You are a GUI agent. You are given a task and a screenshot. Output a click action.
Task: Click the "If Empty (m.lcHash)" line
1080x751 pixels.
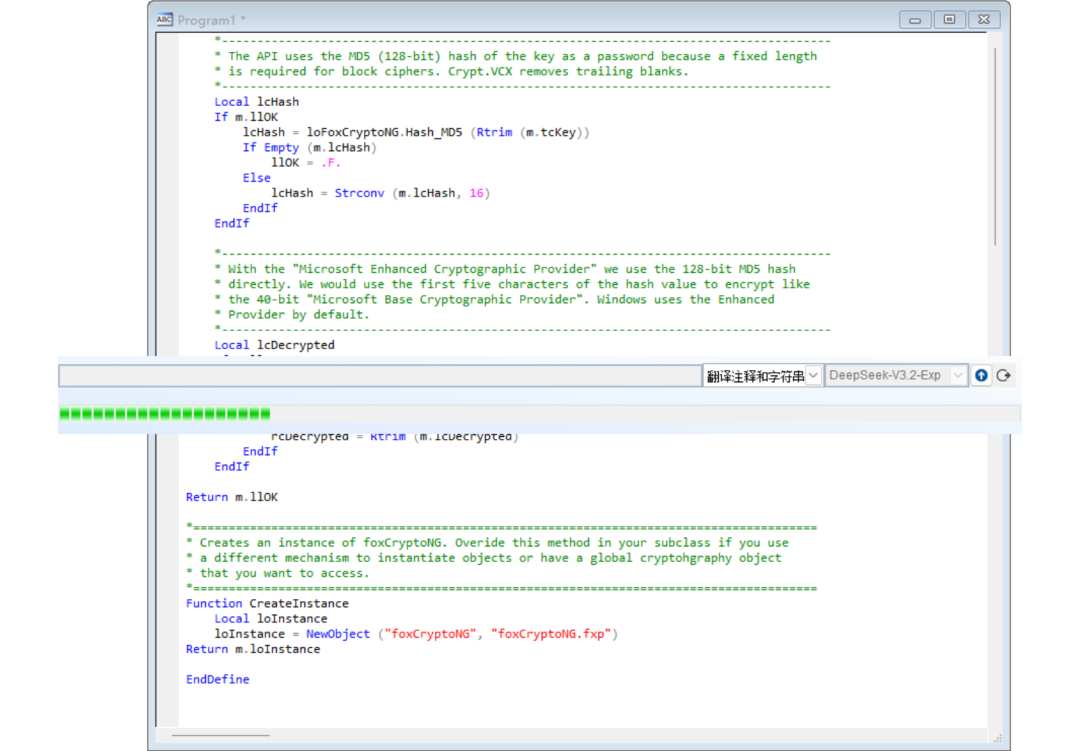pos(309,147)
